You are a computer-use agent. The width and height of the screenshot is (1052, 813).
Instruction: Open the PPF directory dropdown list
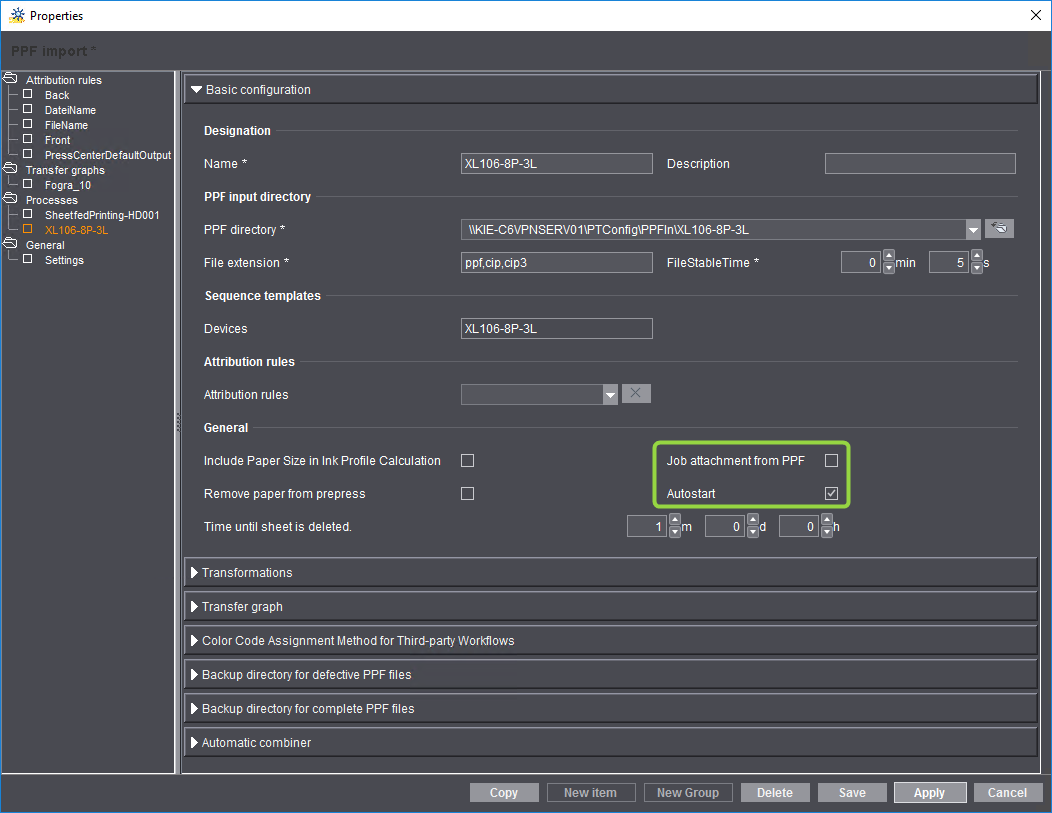pos(973,228)
